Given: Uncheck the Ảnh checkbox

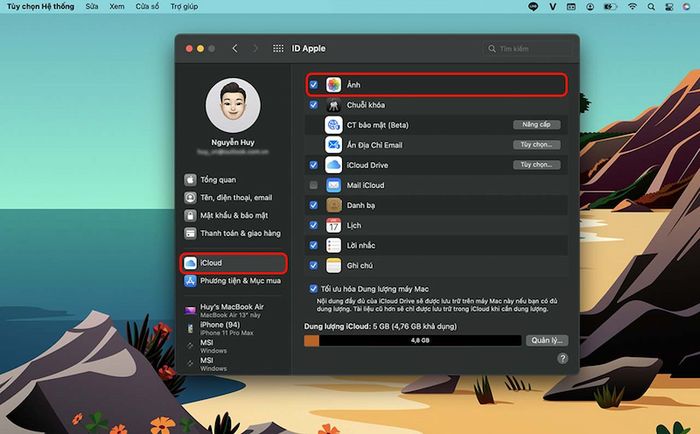Looking at the screenshot, I should click(314, 85).
